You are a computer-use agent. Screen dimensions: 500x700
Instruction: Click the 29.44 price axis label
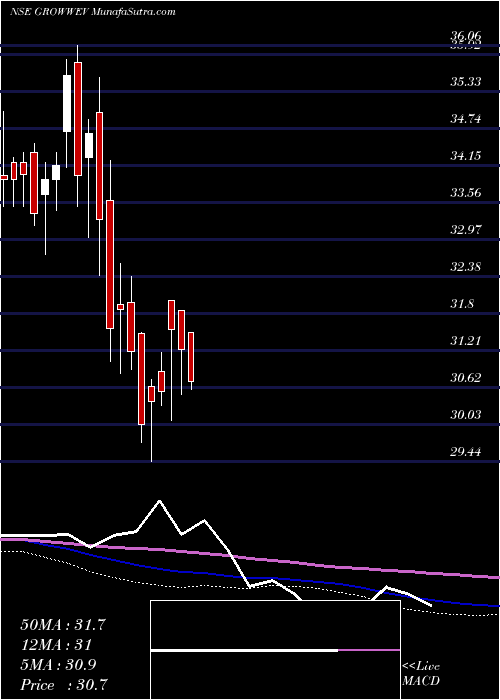click(466, 452)
